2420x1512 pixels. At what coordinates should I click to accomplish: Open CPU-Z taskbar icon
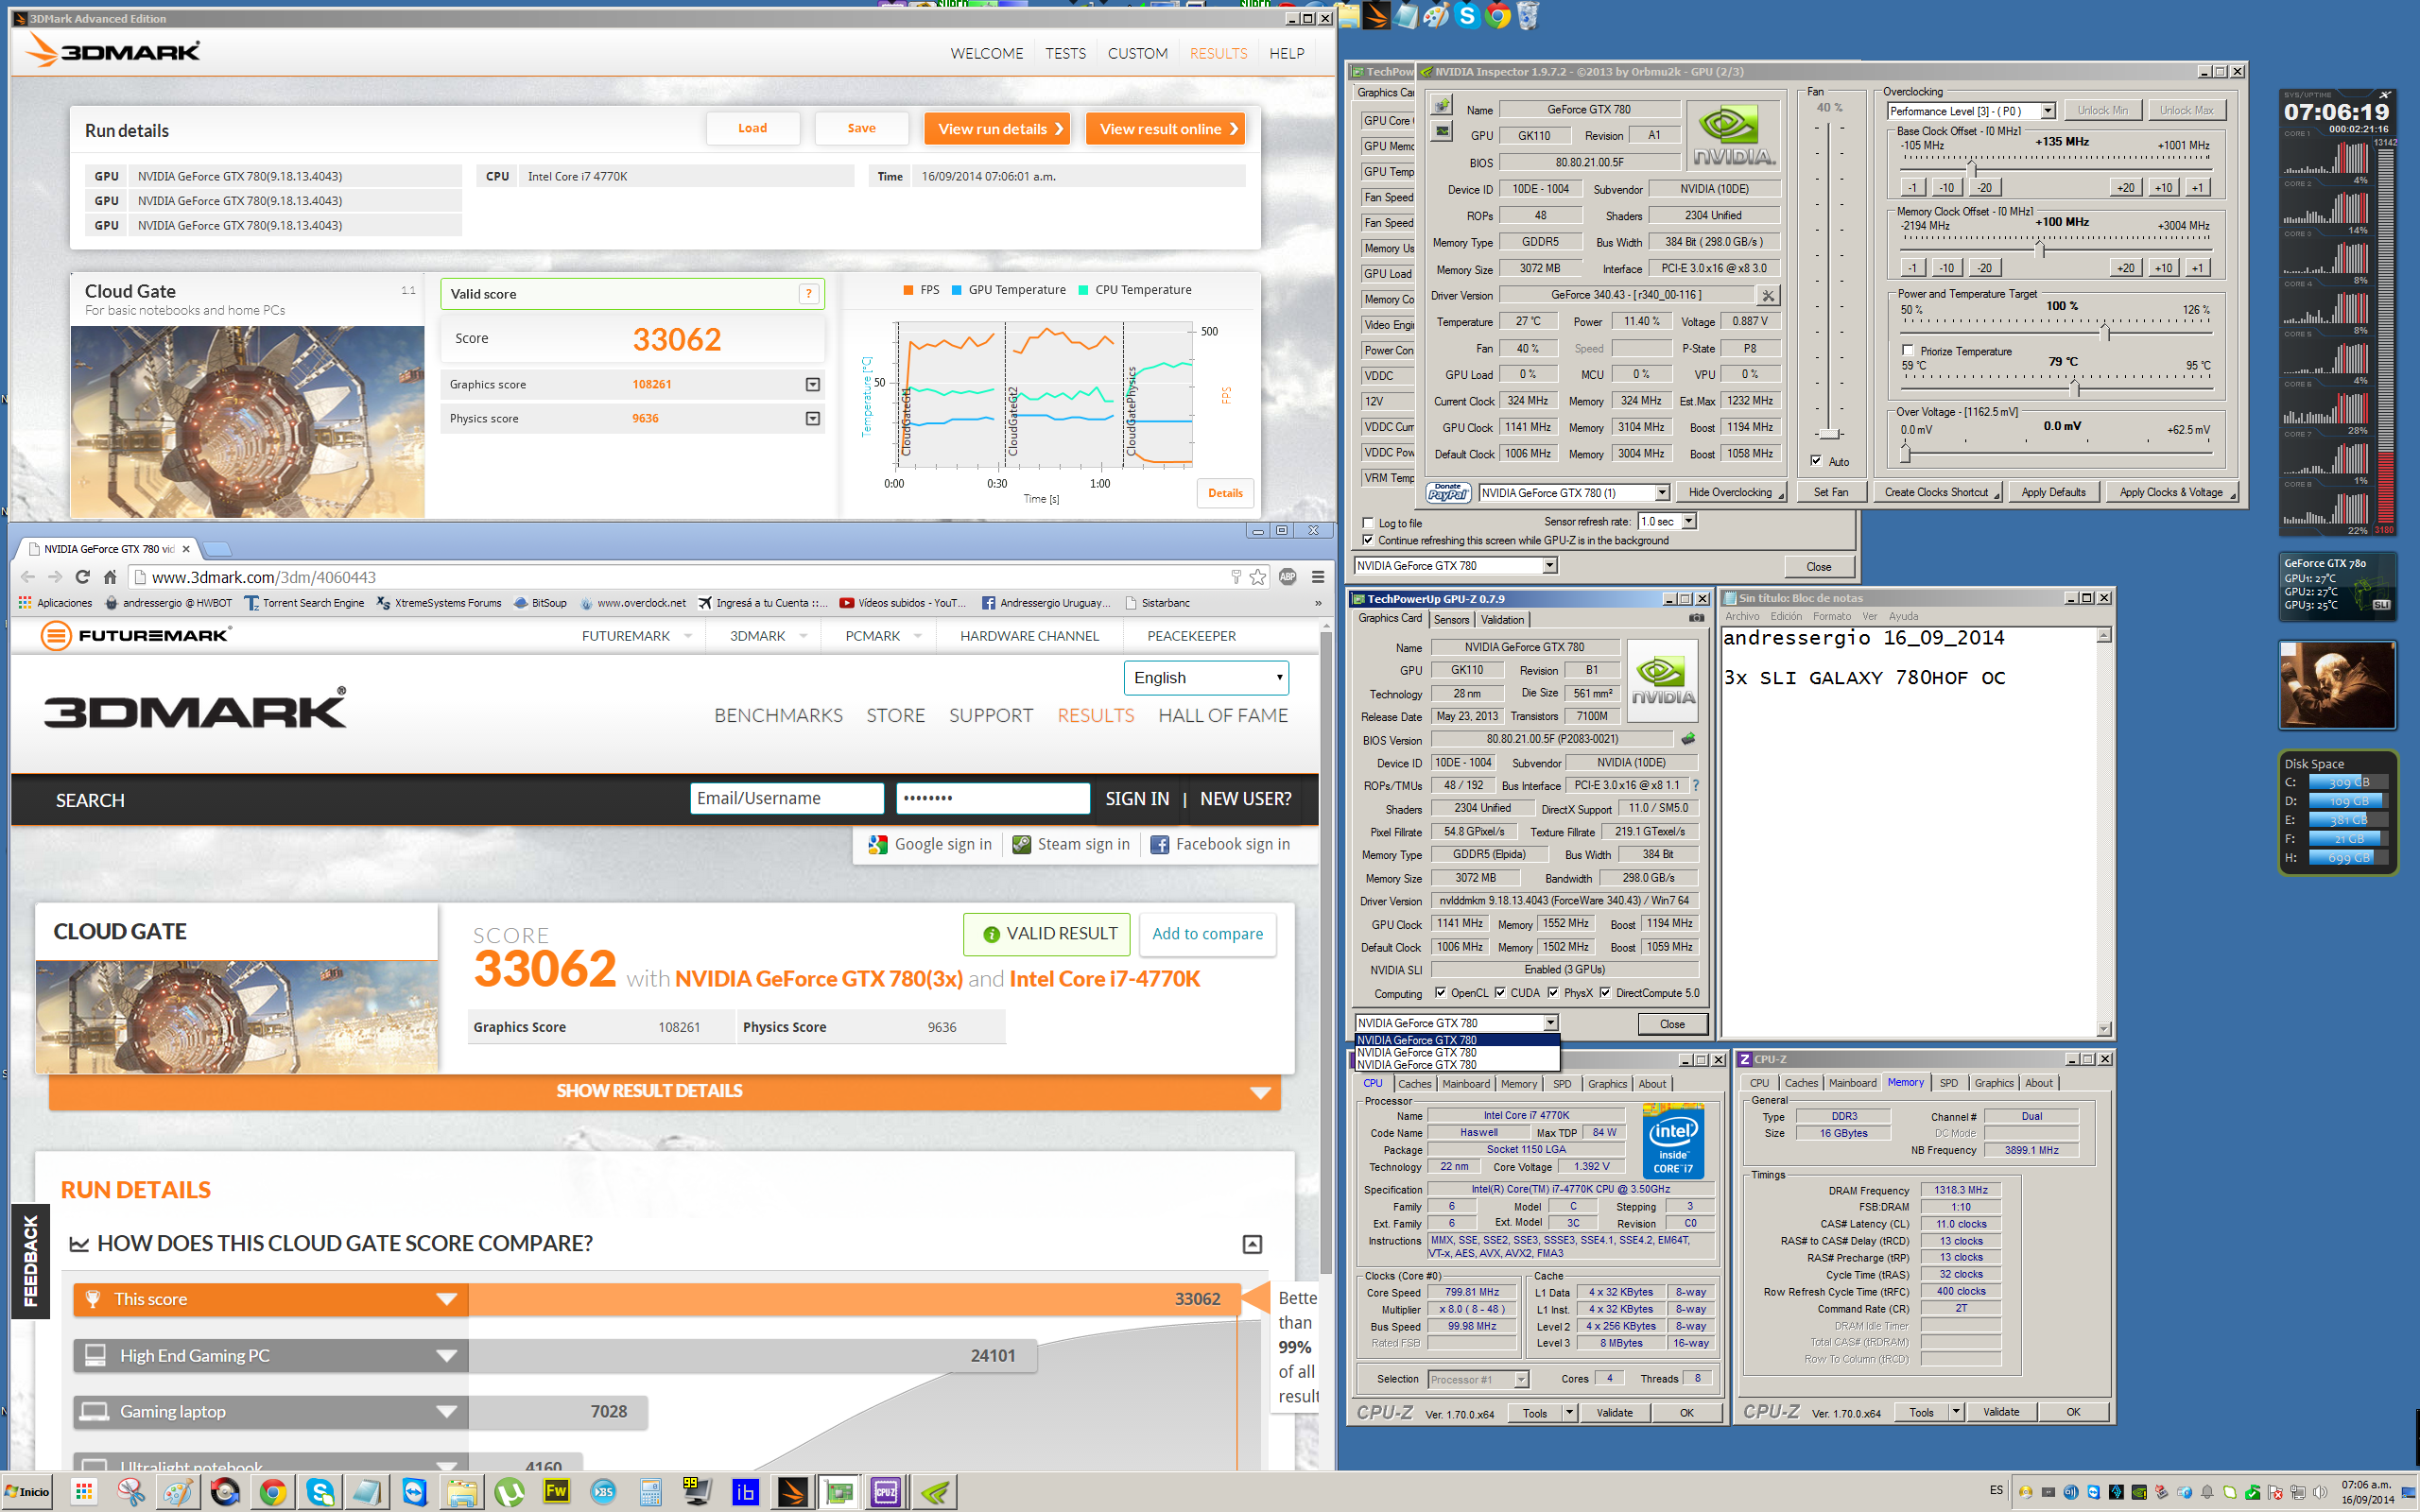(886, 1492)
